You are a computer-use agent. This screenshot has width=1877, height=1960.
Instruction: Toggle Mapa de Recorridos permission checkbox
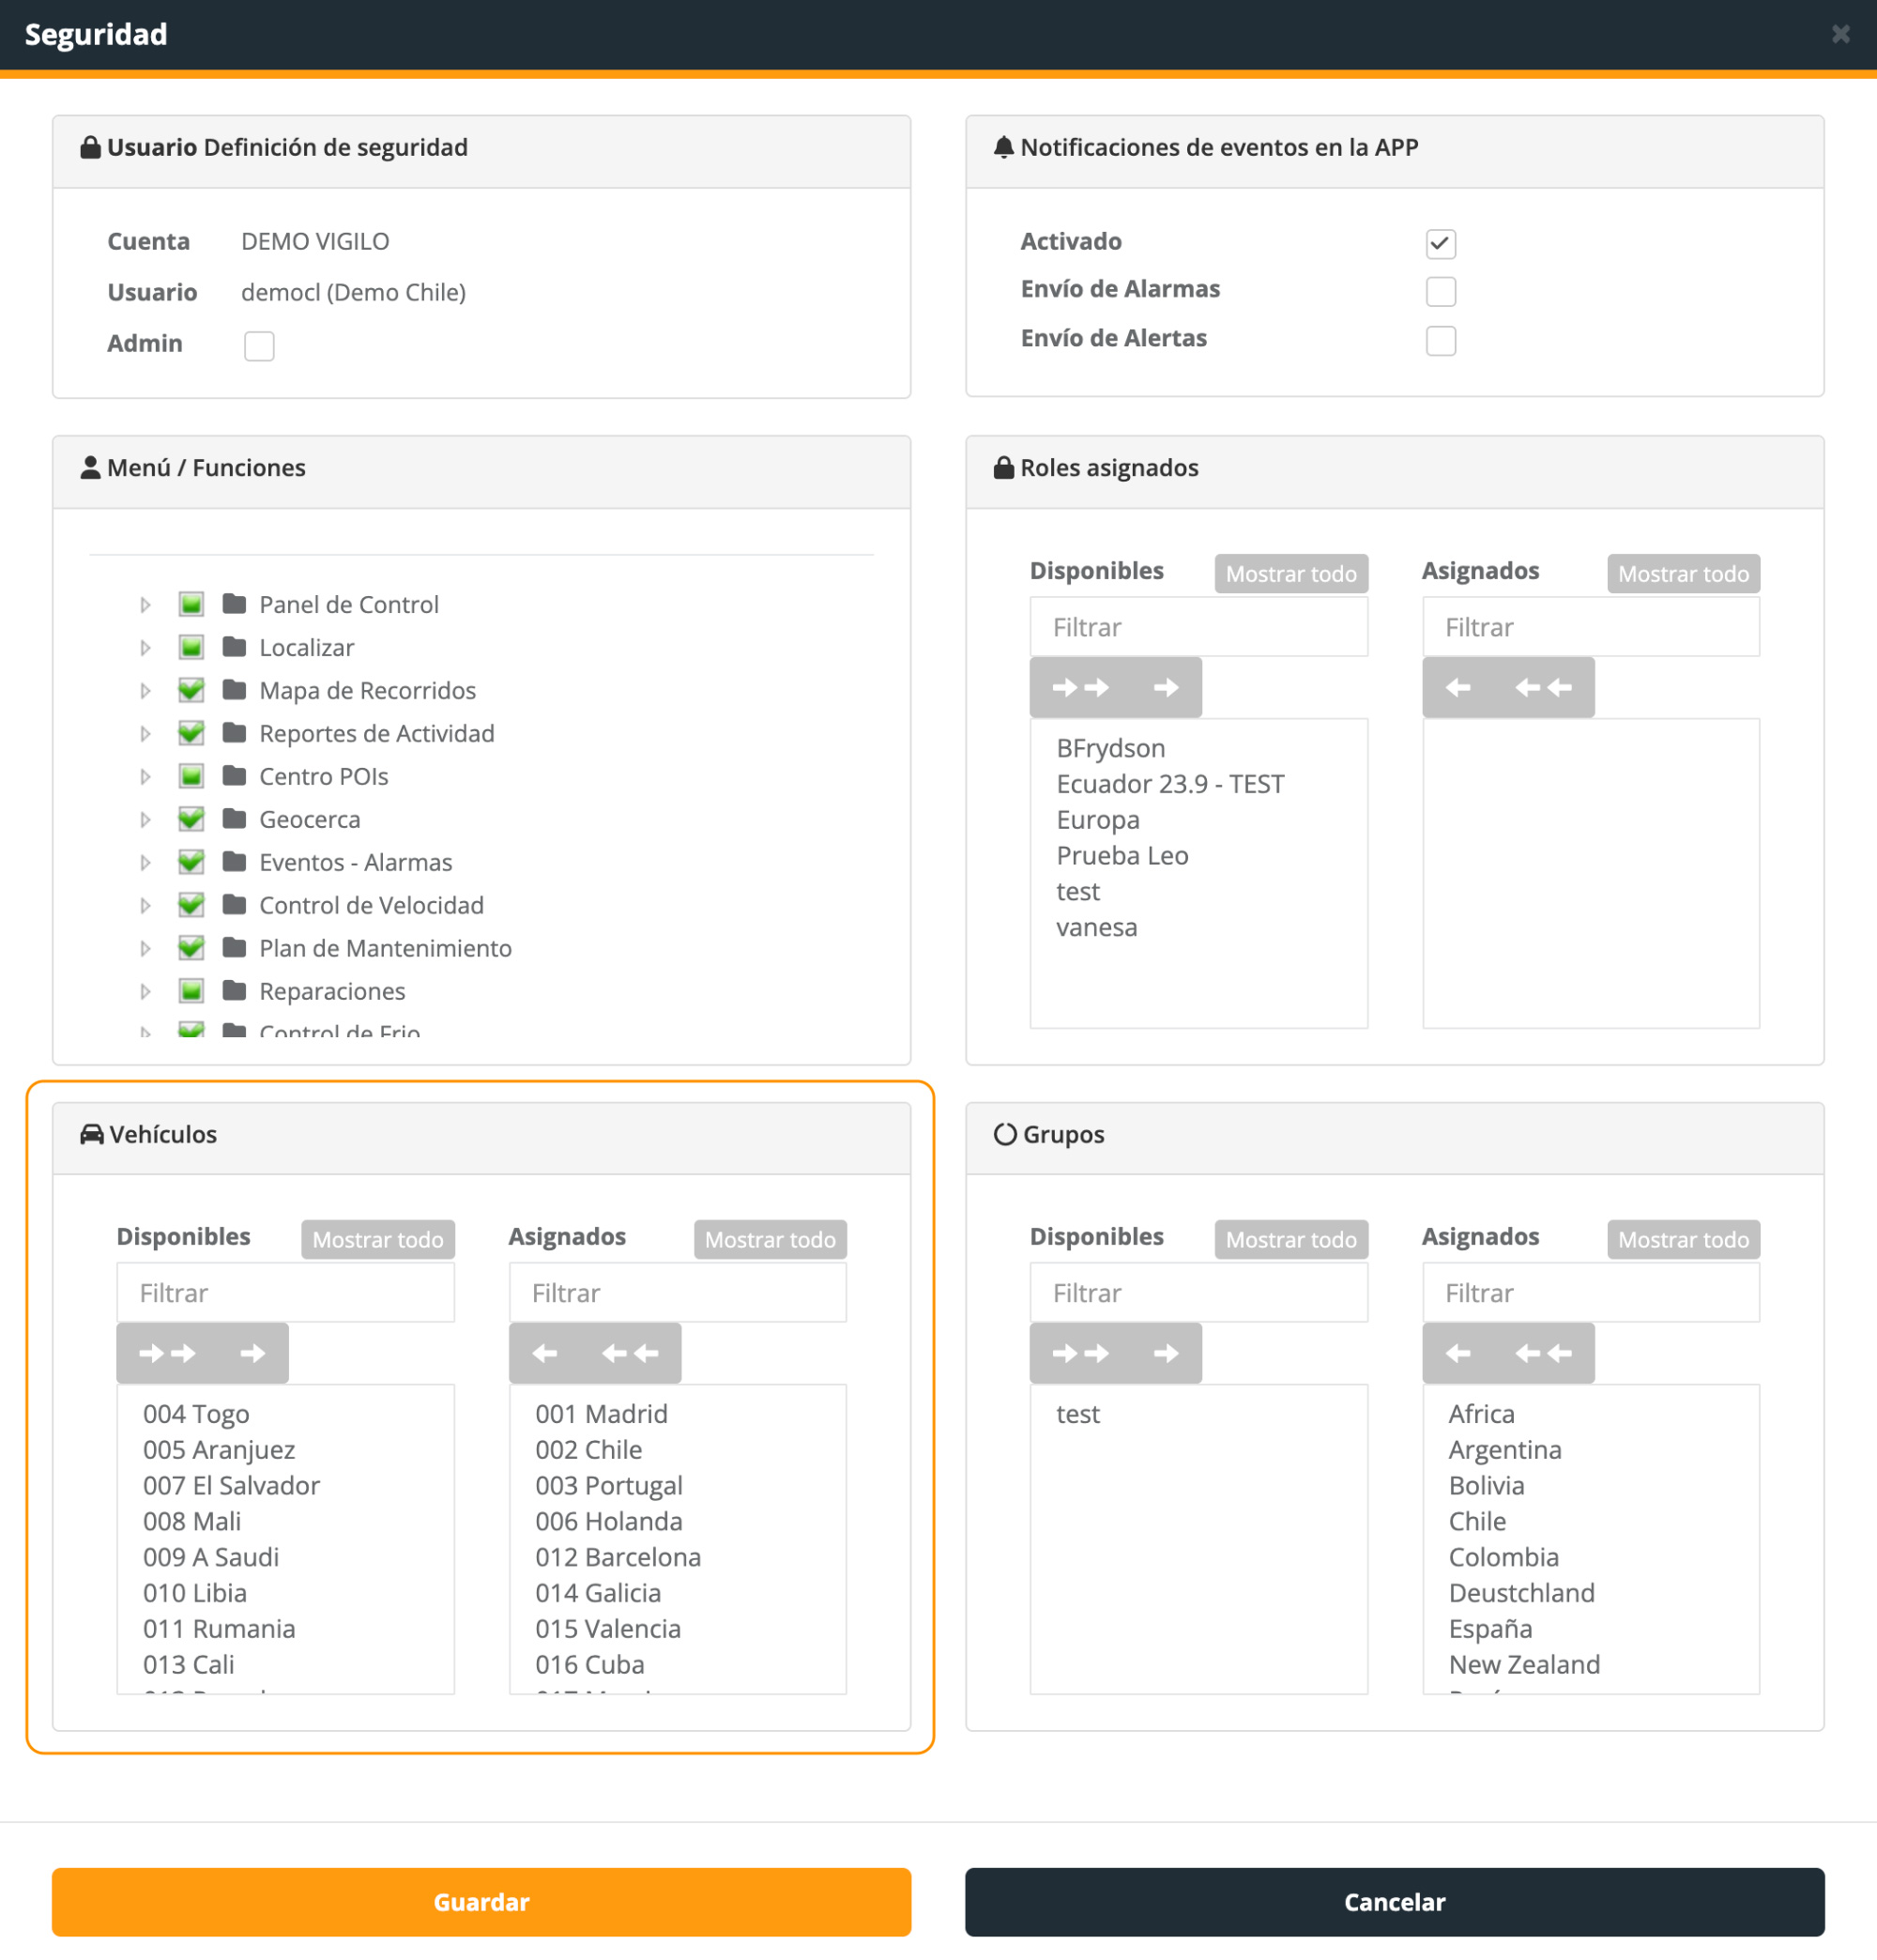(x=191, y=690)
